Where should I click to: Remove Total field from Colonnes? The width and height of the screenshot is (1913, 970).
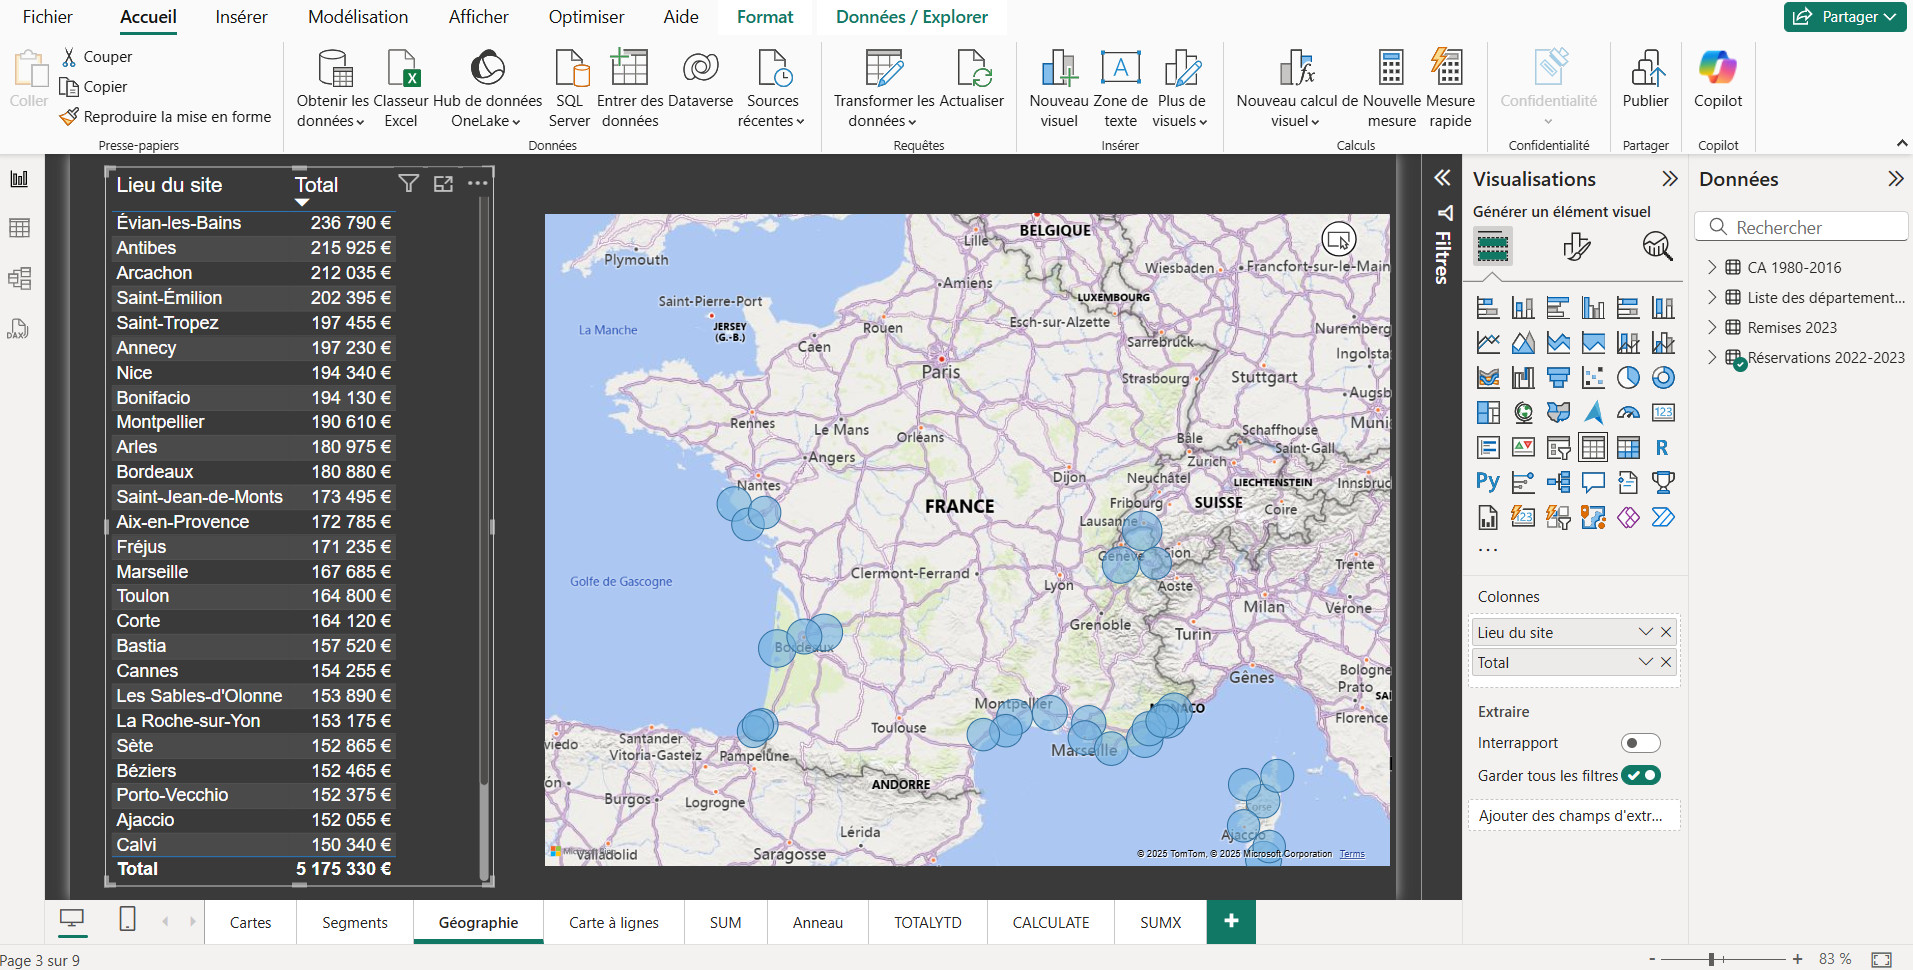[x=1666, y=662]
